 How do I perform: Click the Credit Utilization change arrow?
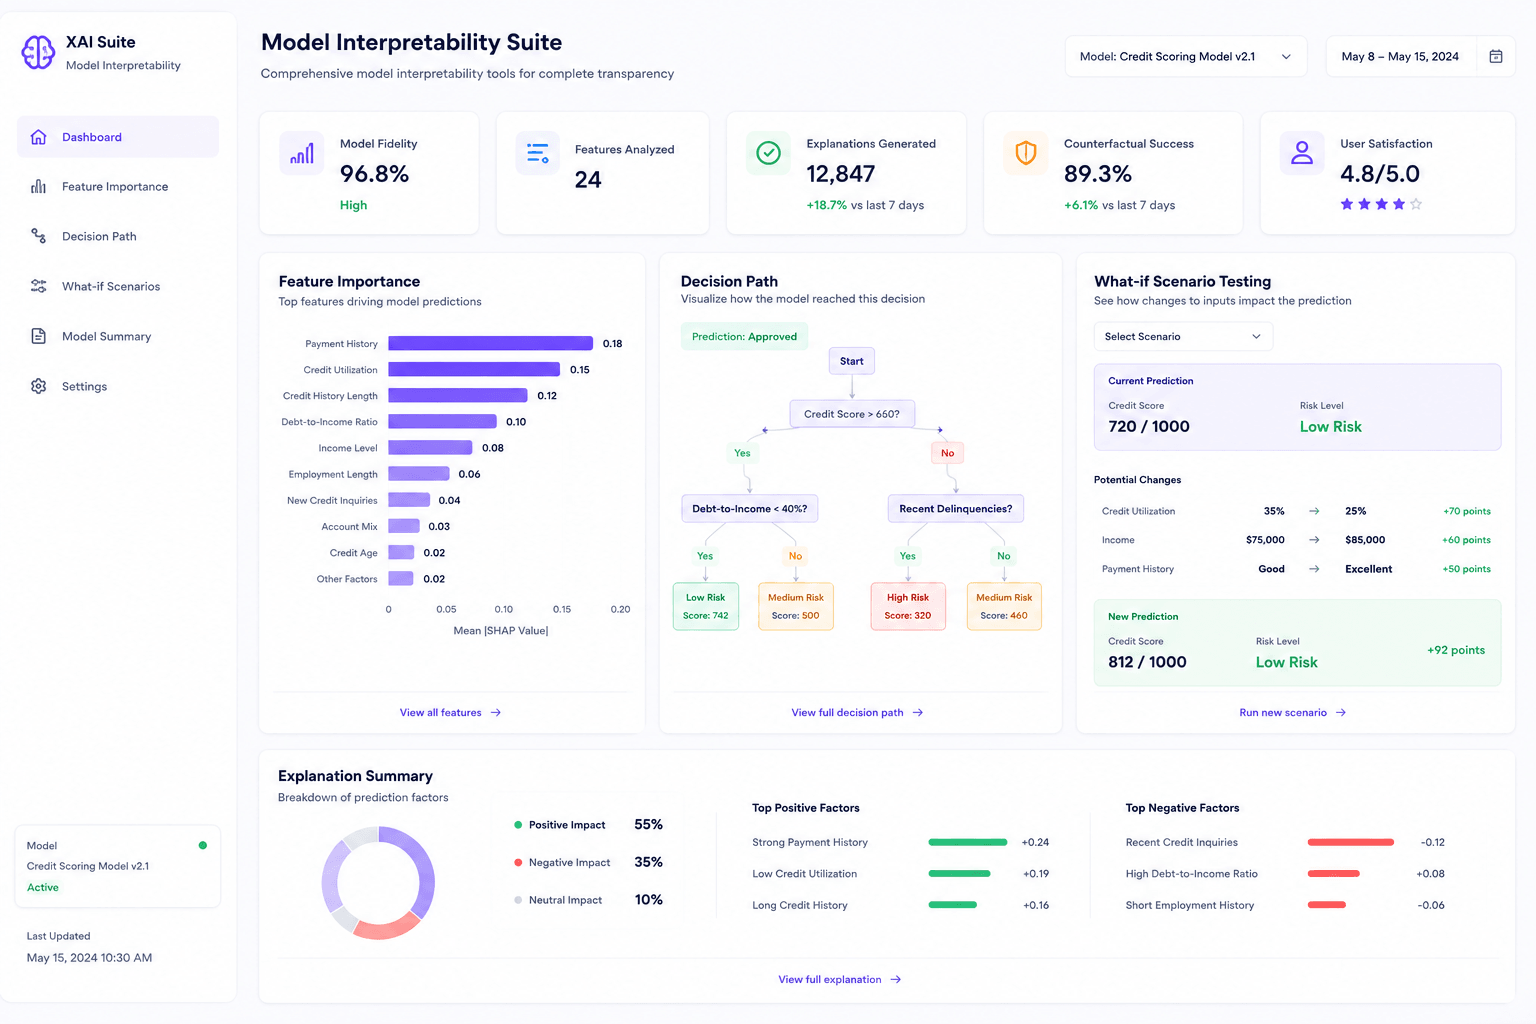[x=1314, y=511]
